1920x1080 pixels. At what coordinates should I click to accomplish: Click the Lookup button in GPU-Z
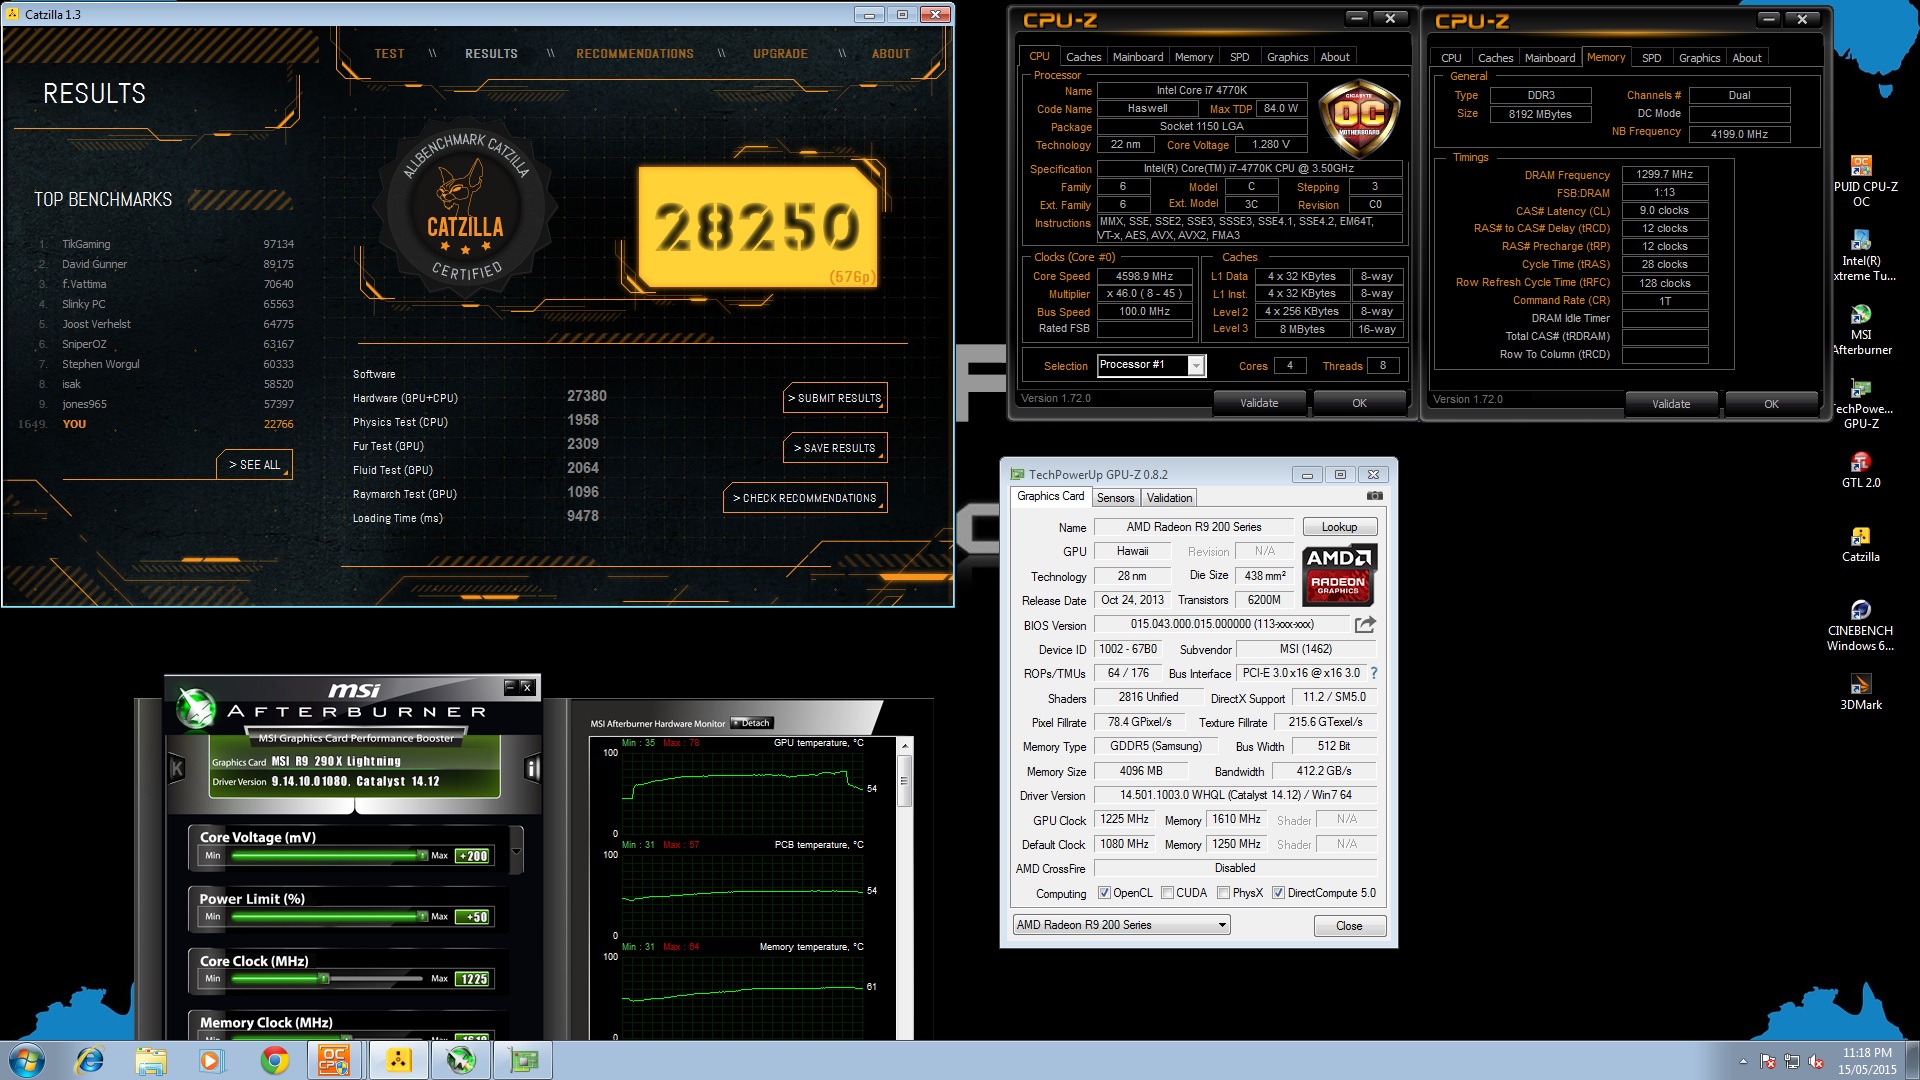(x=1339, y=527)
